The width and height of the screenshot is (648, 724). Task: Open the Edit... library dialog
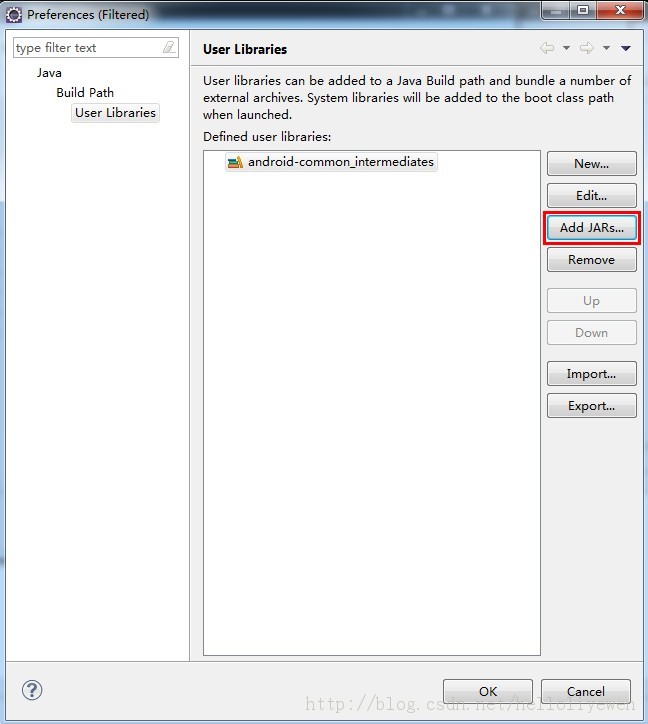[592, 195]
